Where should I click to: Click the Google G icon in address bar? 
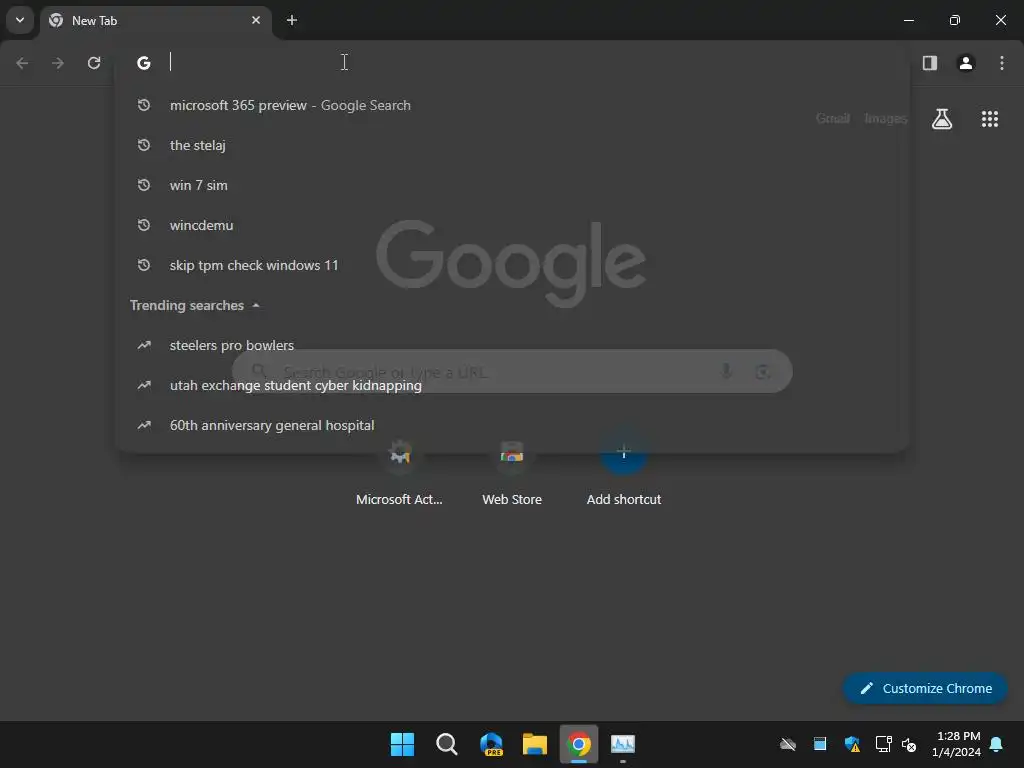coord(144,63)
